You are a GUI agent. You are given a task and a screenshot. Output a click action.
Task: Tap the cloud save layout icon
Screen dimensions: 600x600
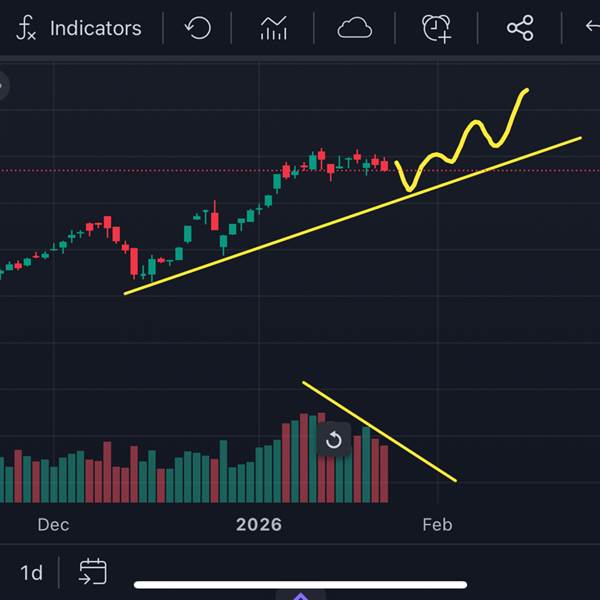pyautogui.click(x=354, y=28)
